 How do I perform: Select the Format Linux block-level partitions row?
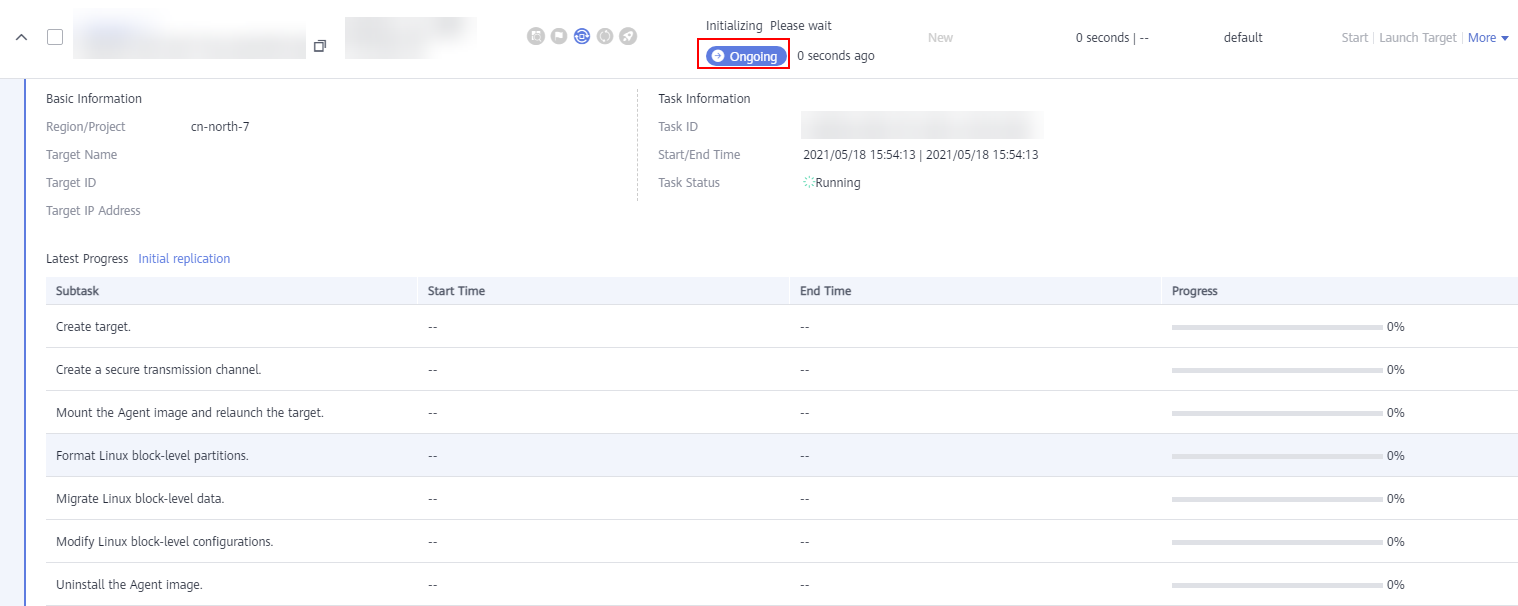click(x=152, y=456)
